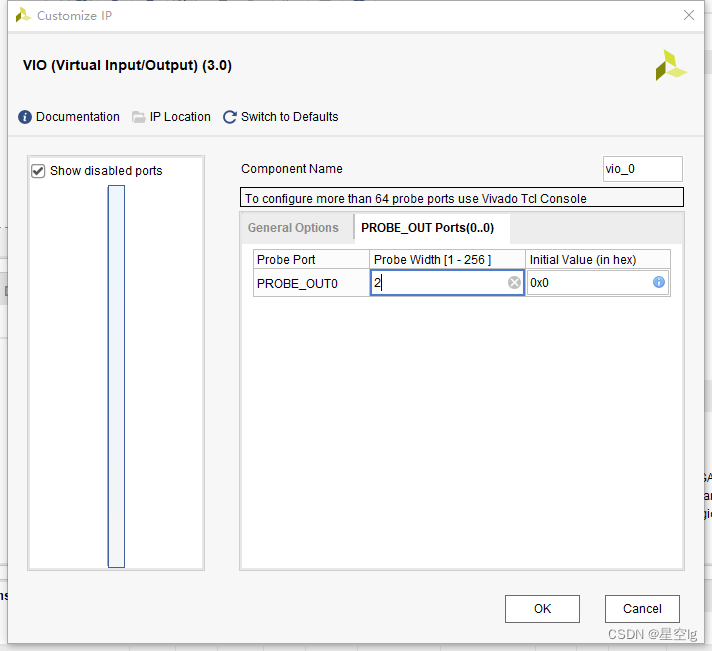Click the Vivado logo in the title bar
712x651 pixels.
pos(23,15)
